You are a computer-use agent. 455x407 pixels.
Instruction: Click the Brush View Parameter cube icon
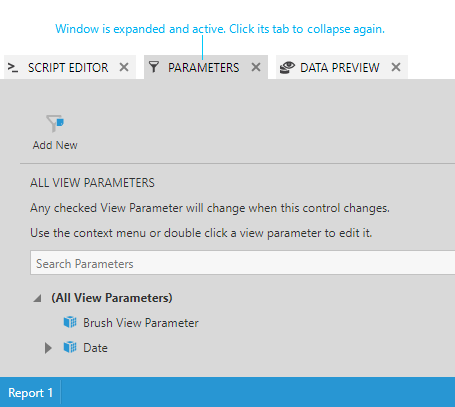[x=70, y=322]
